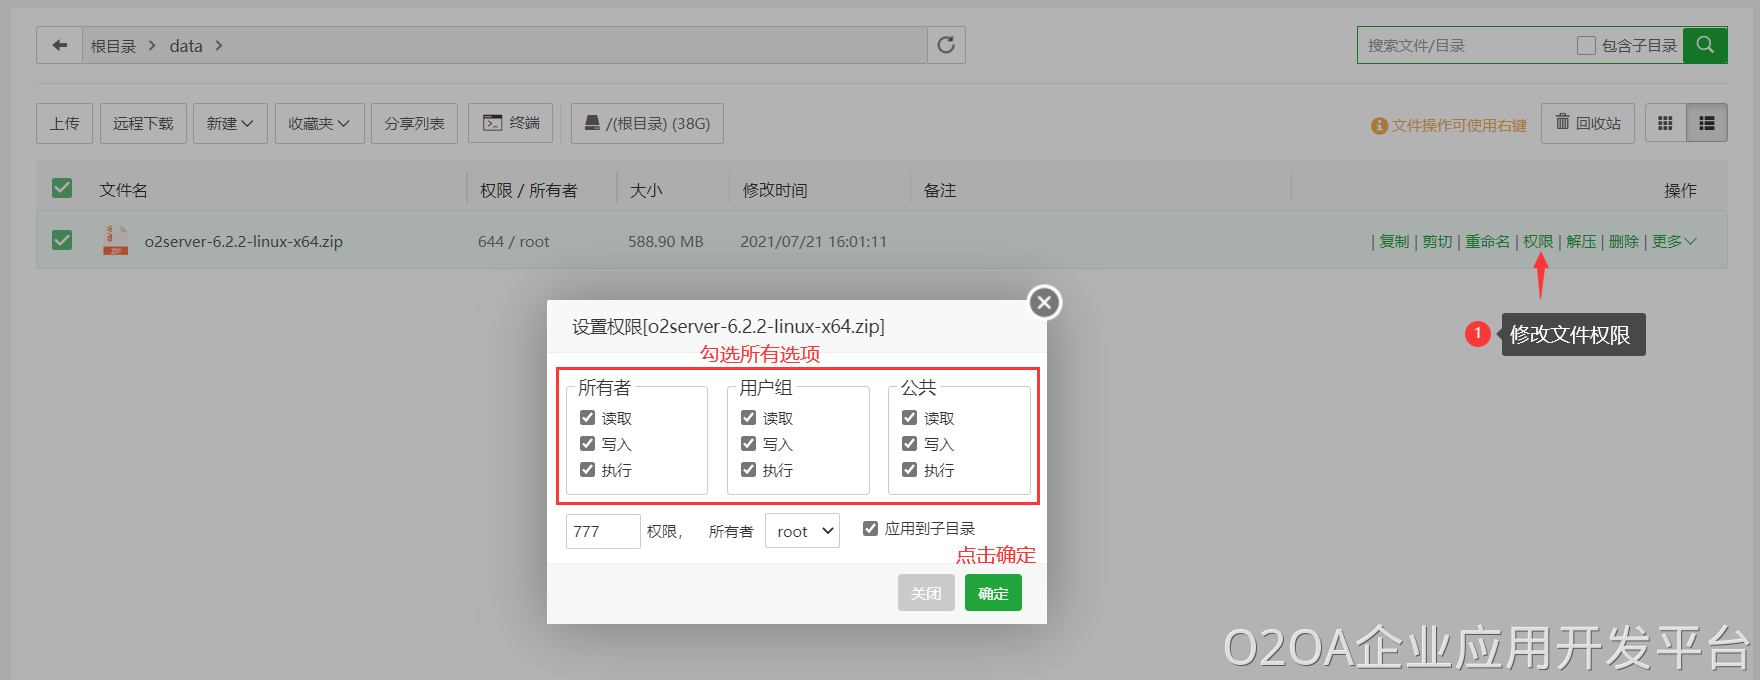Uncheck owner write permission
This screenshot has height=680, width=1760.
tap(588, 444)
